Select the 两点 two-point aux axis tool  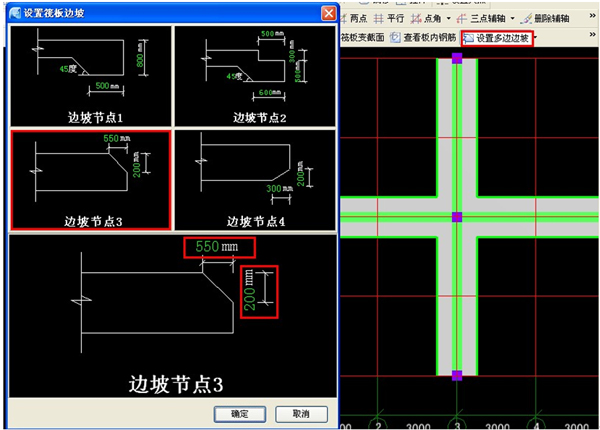354,18
